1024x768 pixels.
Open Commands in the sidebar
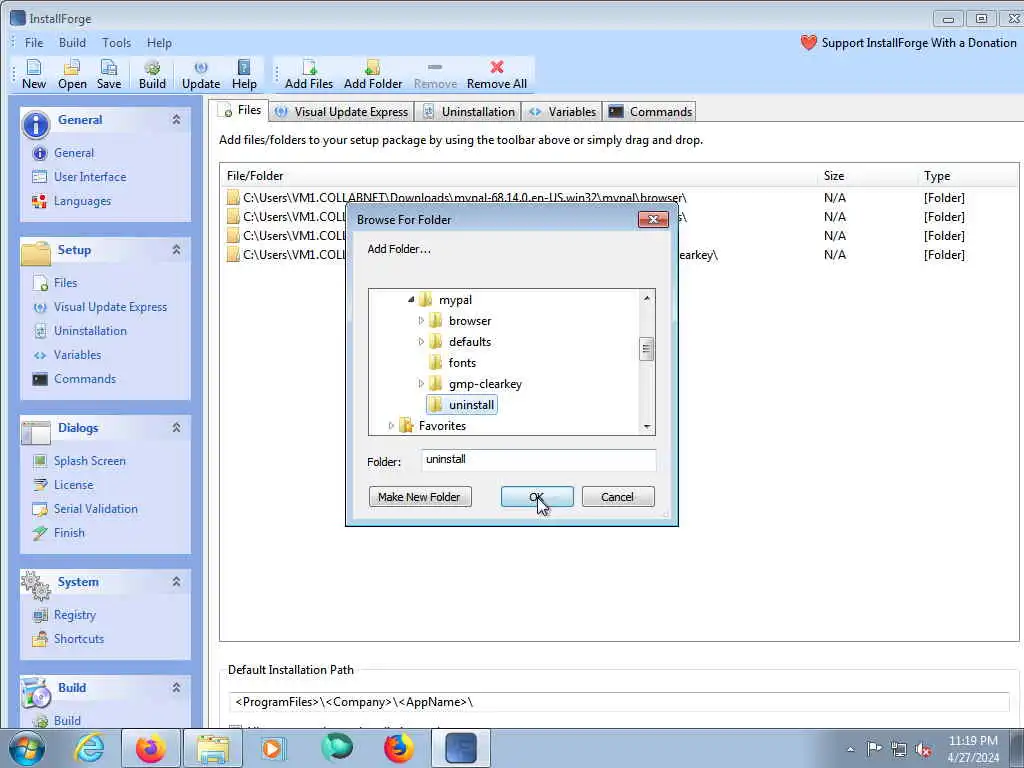click(x=85, y=379)
